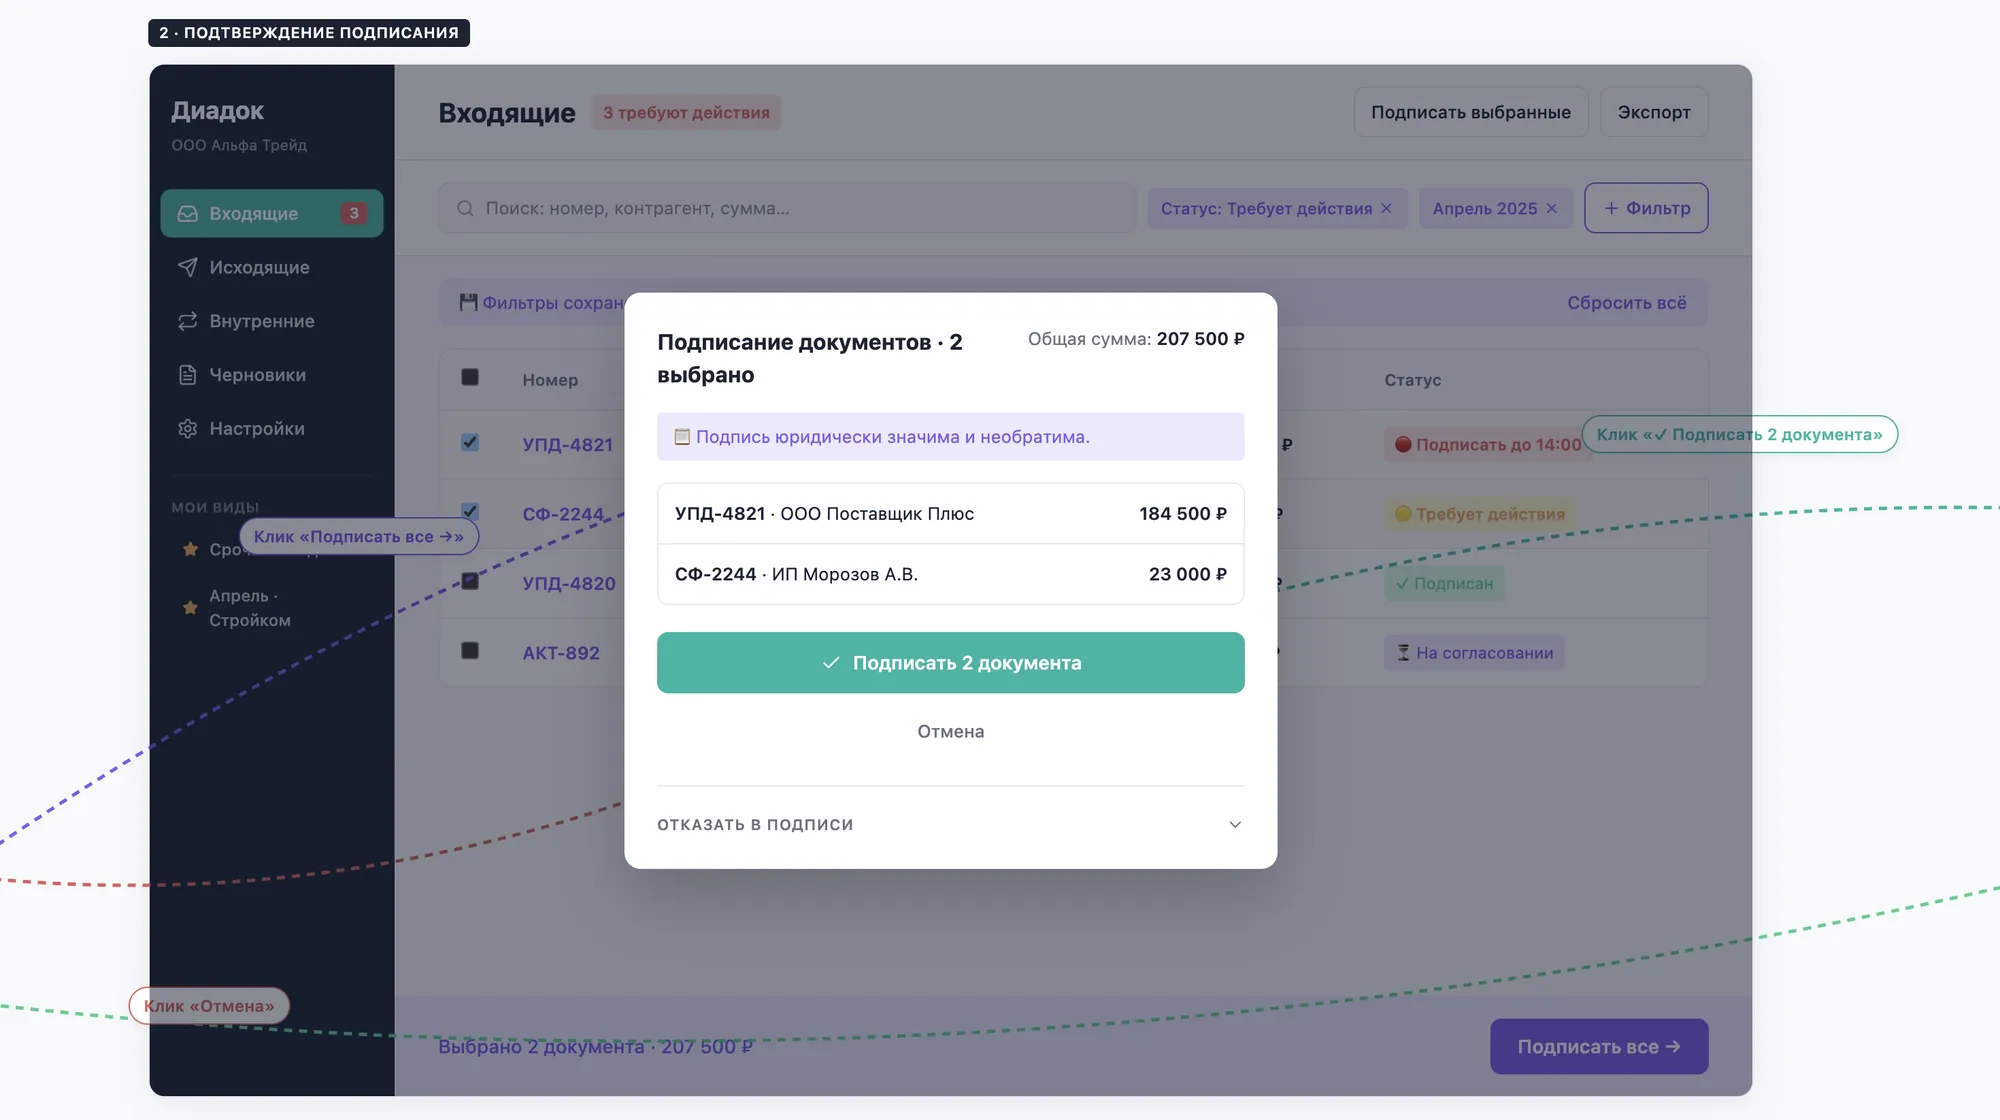Open document link АКТ-892
The image size is (2000, 1120).
pos(561,653)
